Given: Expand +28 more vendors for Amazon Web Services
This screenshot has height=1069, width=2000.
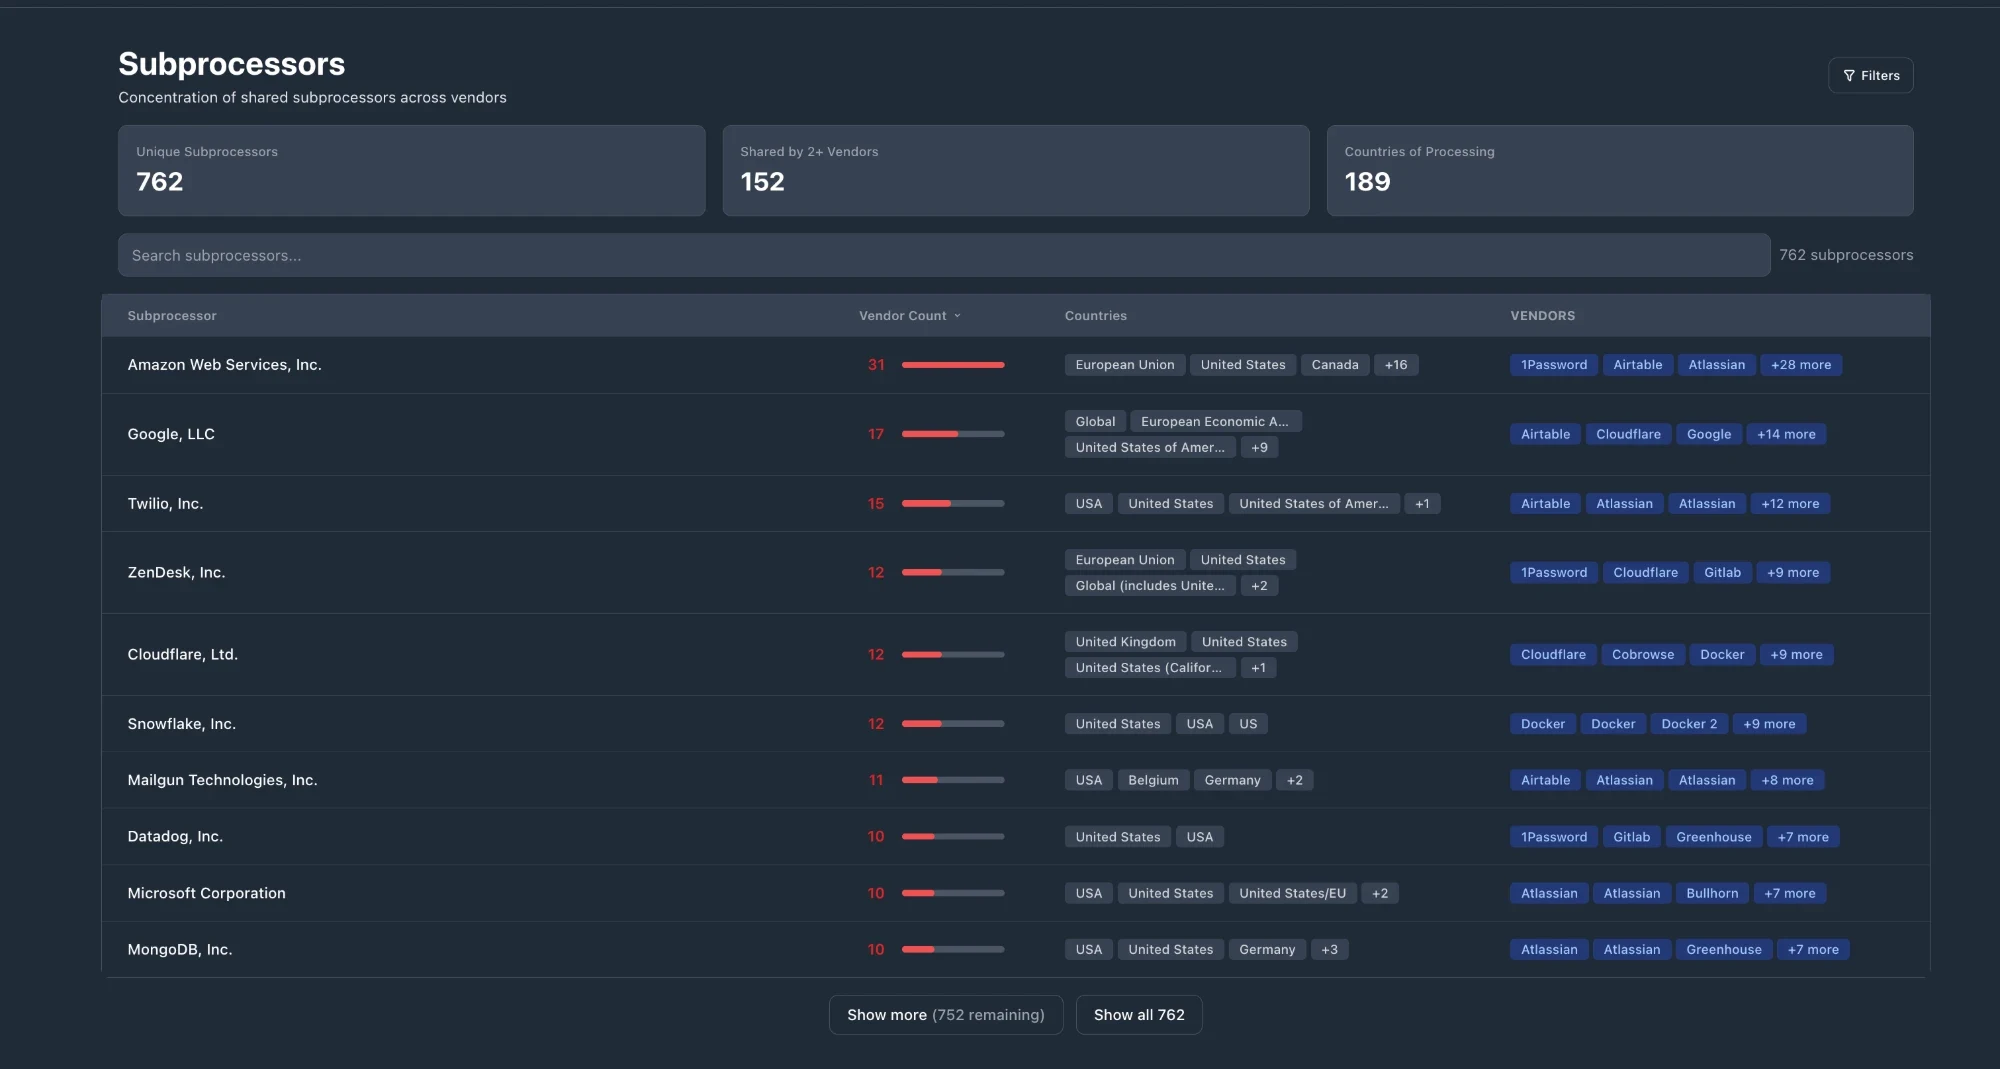Looking at the screenshot, I should (1800, 365).
